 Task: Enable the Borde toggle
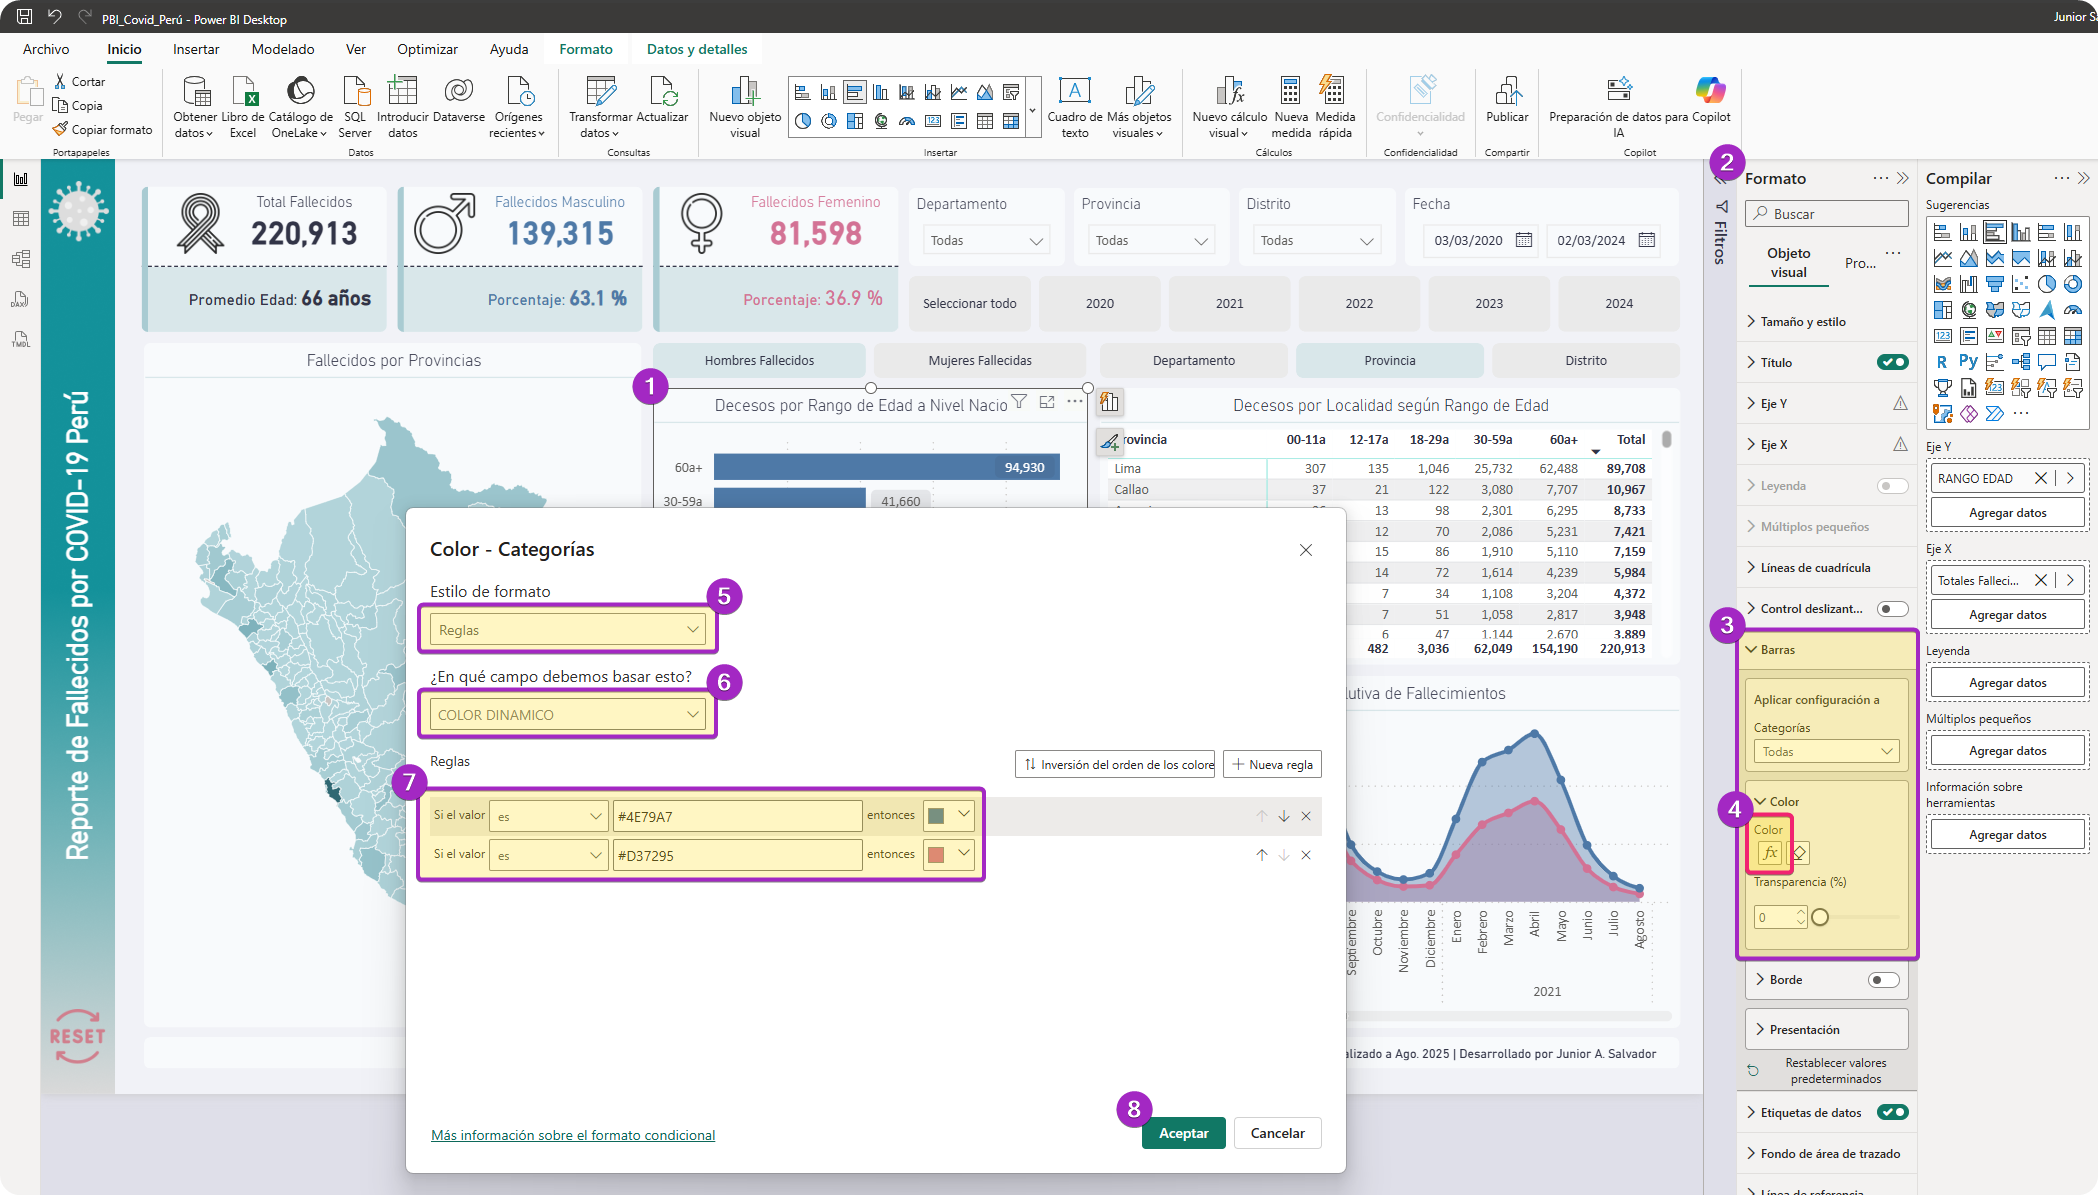tap(1883, 980)
